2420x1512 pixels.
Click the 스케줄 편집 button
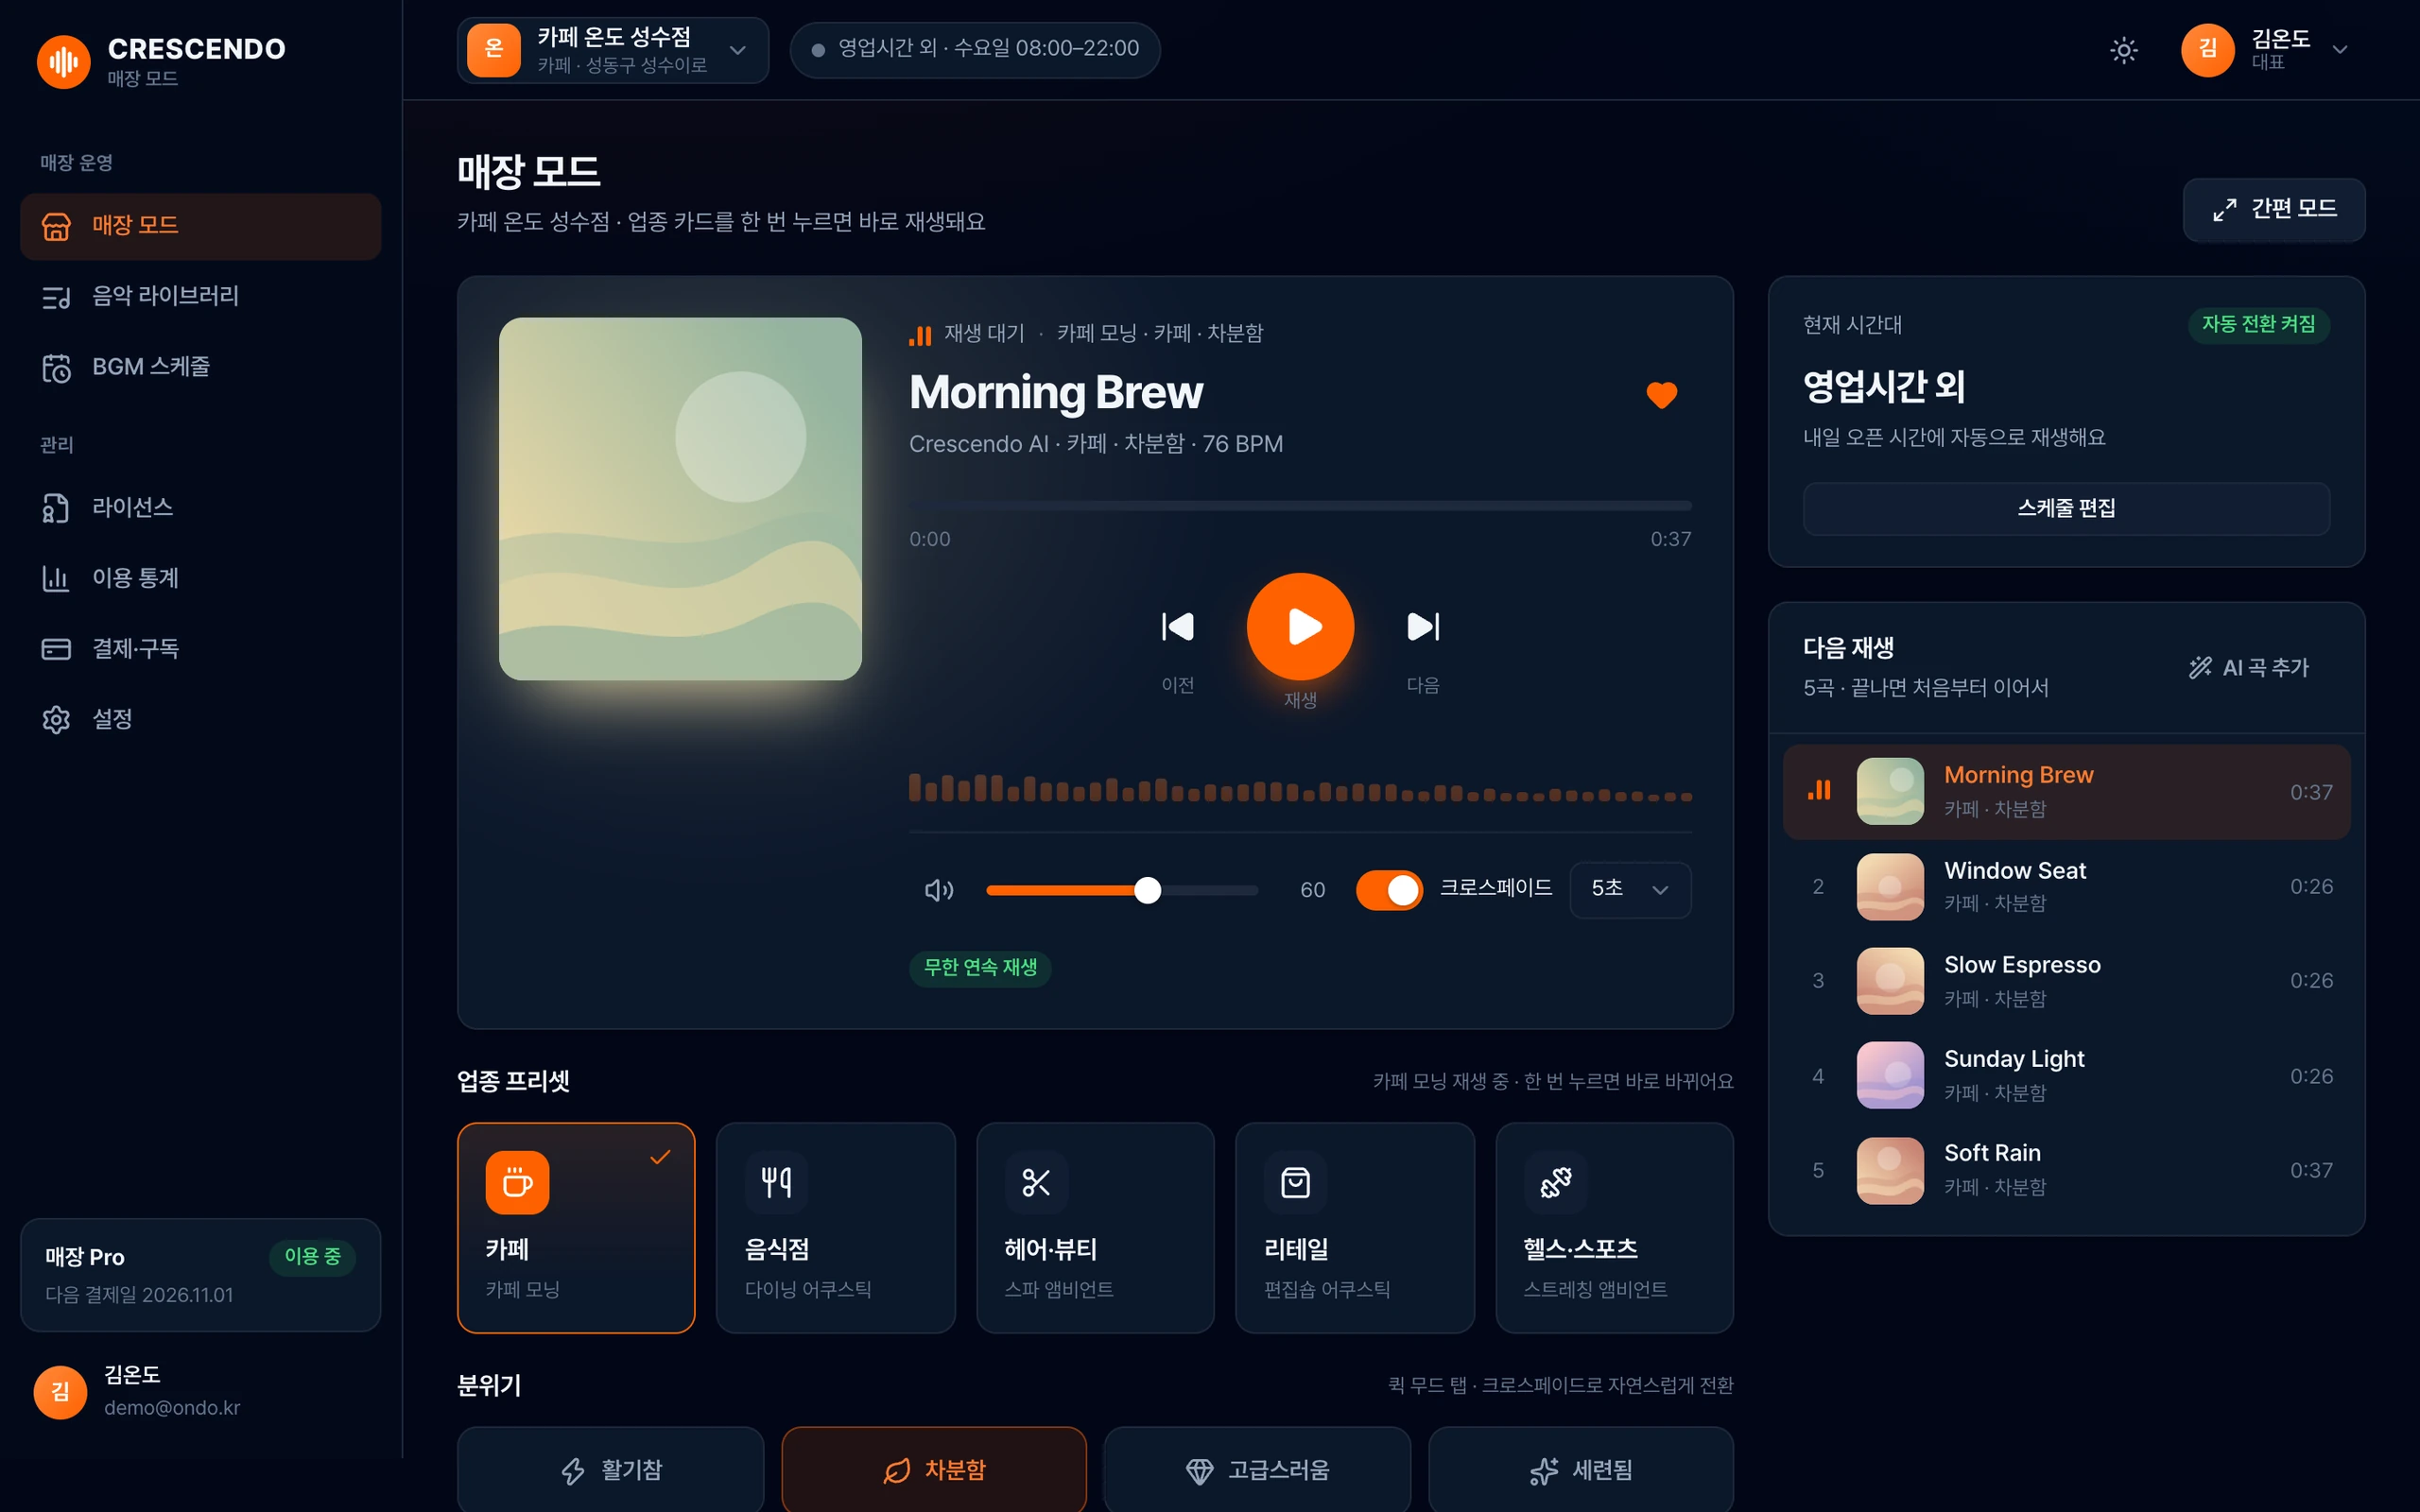click(2066, 509)
